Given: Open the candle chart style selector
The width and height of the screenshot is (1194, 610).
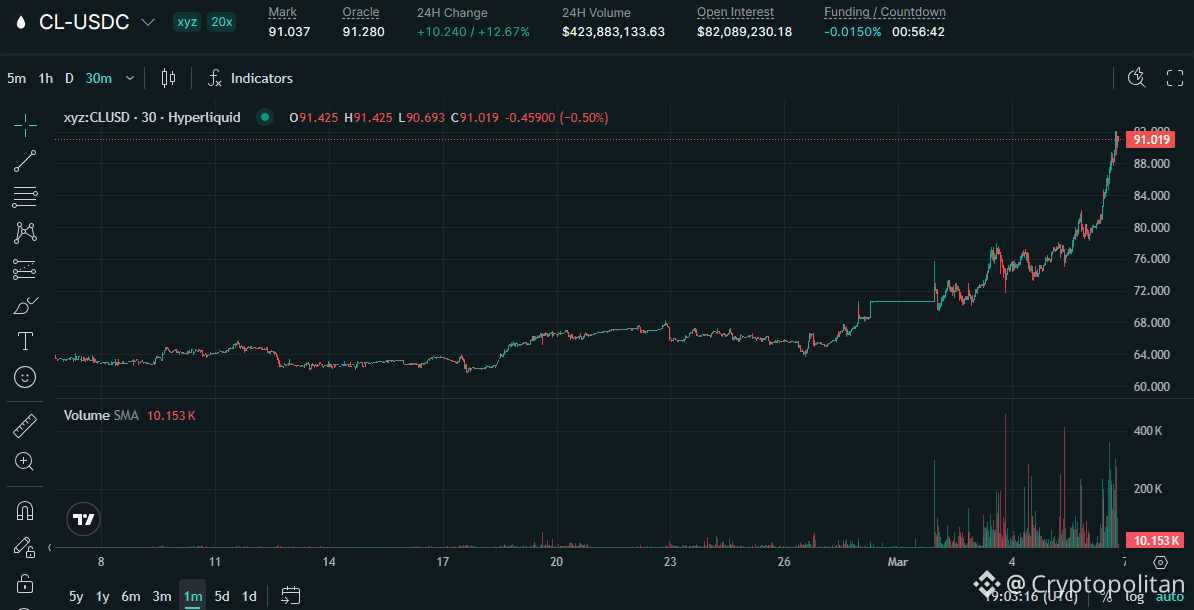Looking at the screenshot, I should 167,77.
